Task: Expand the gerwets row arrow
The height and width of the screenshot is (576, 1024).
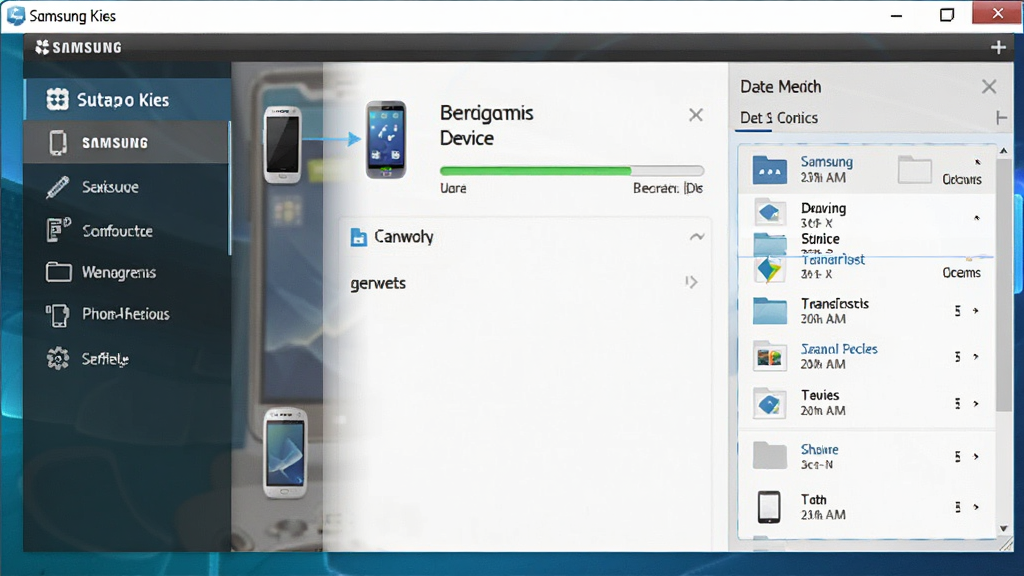Action: pos(692,282)
